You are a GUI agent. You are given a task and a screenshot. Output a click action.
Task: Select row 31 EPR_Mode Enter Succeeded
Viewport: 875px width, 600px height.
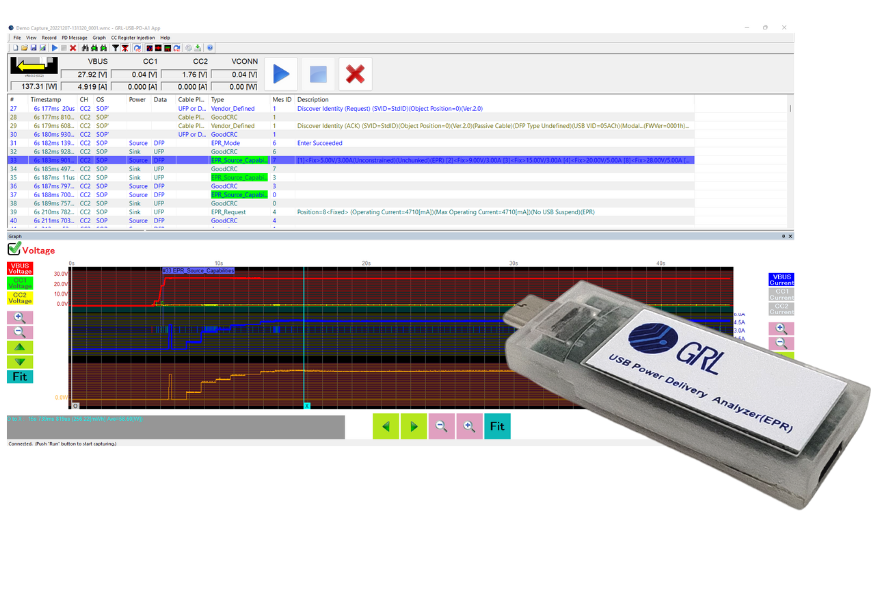coord(351,143)
